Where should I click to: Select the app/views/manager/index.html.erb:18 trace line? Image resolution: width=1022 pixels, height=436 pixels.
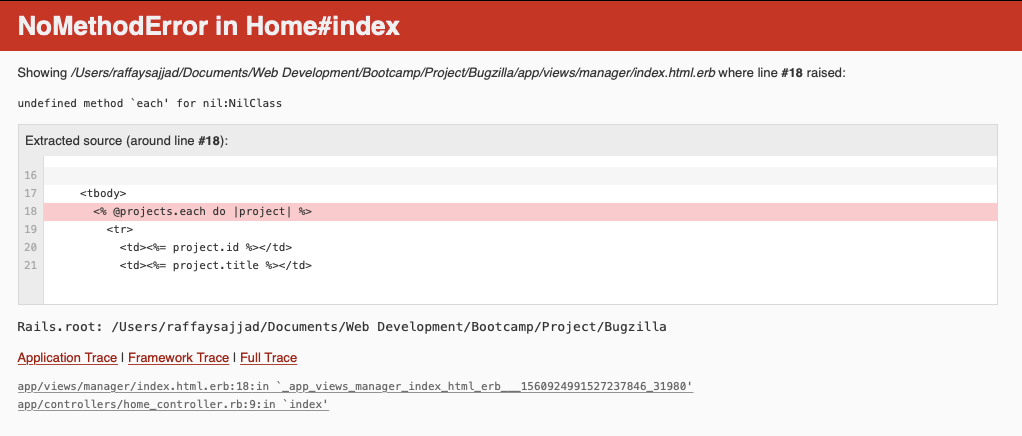pos(355,386)
